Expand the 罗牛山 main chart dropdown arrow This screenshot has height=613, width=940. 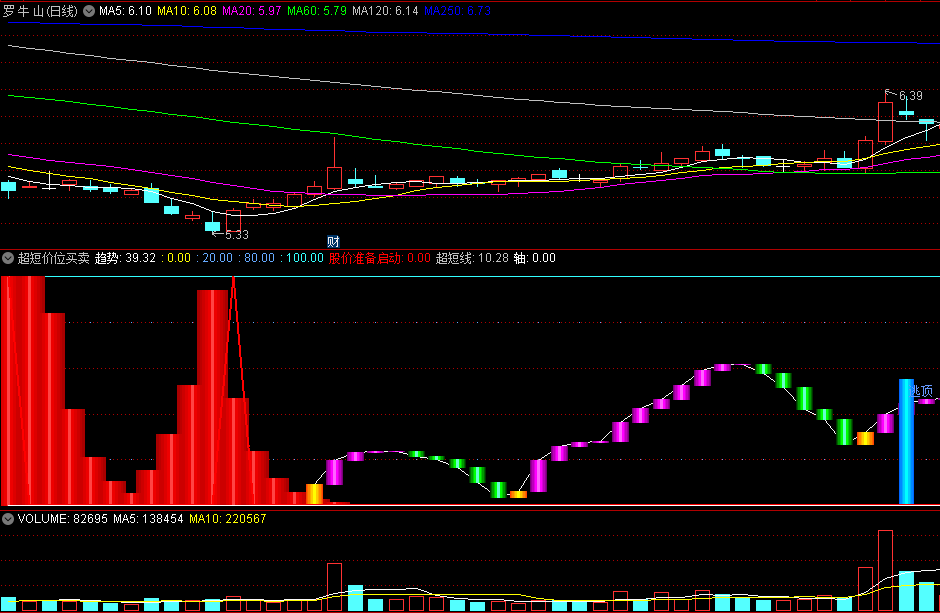[x=89, y=11]
